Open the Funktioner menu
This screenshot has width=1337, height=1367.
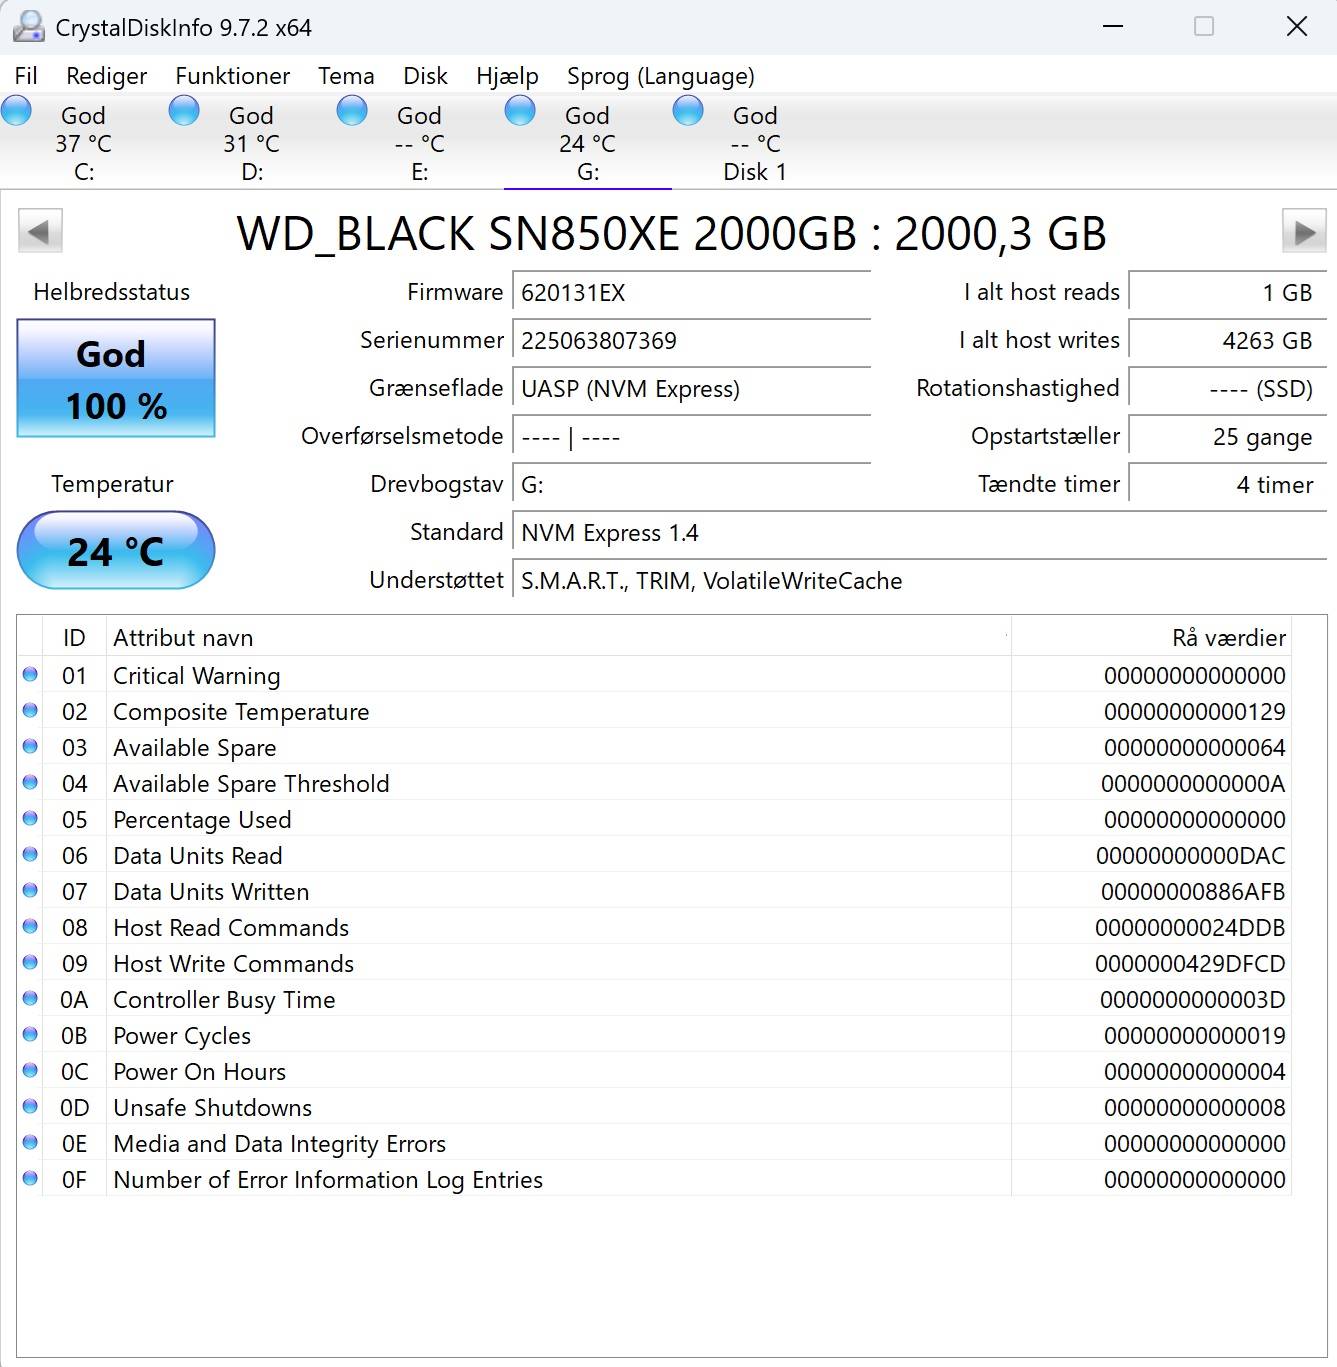coord(232,76)
